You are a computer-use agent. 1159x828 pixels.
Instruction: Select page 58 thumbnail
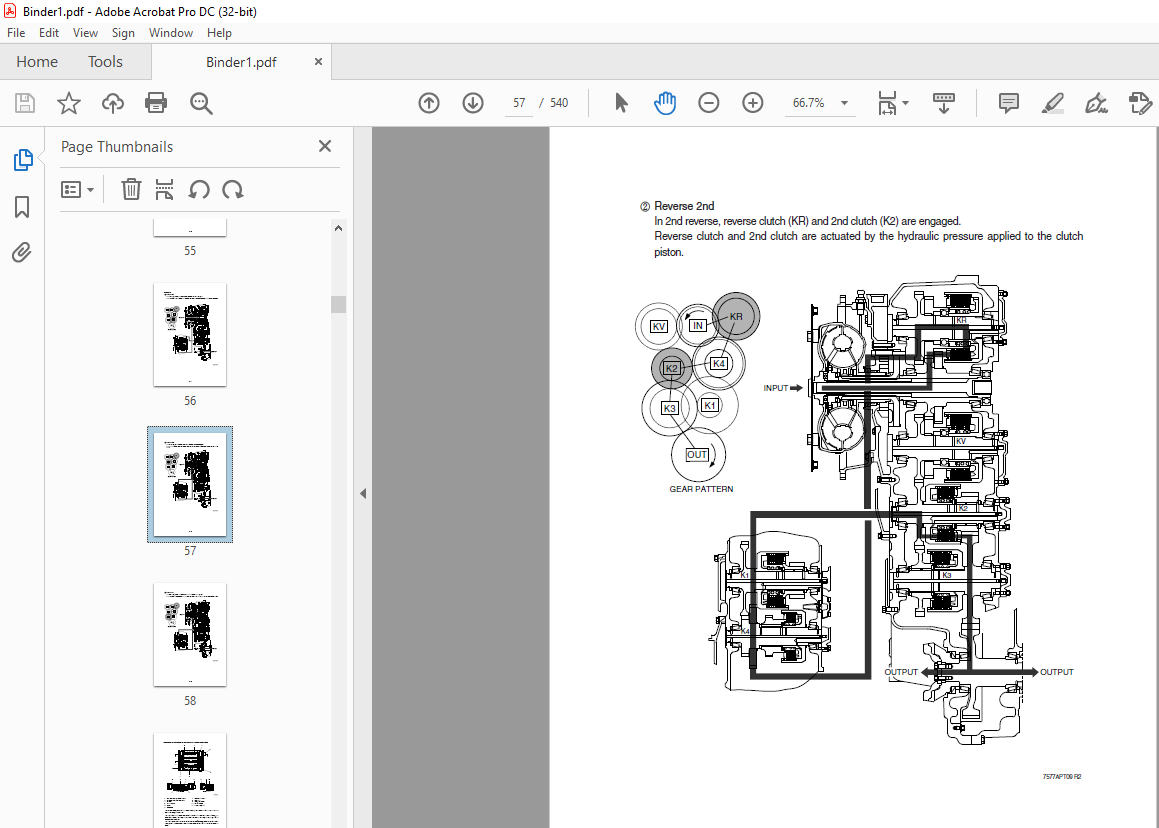(190, 634)
